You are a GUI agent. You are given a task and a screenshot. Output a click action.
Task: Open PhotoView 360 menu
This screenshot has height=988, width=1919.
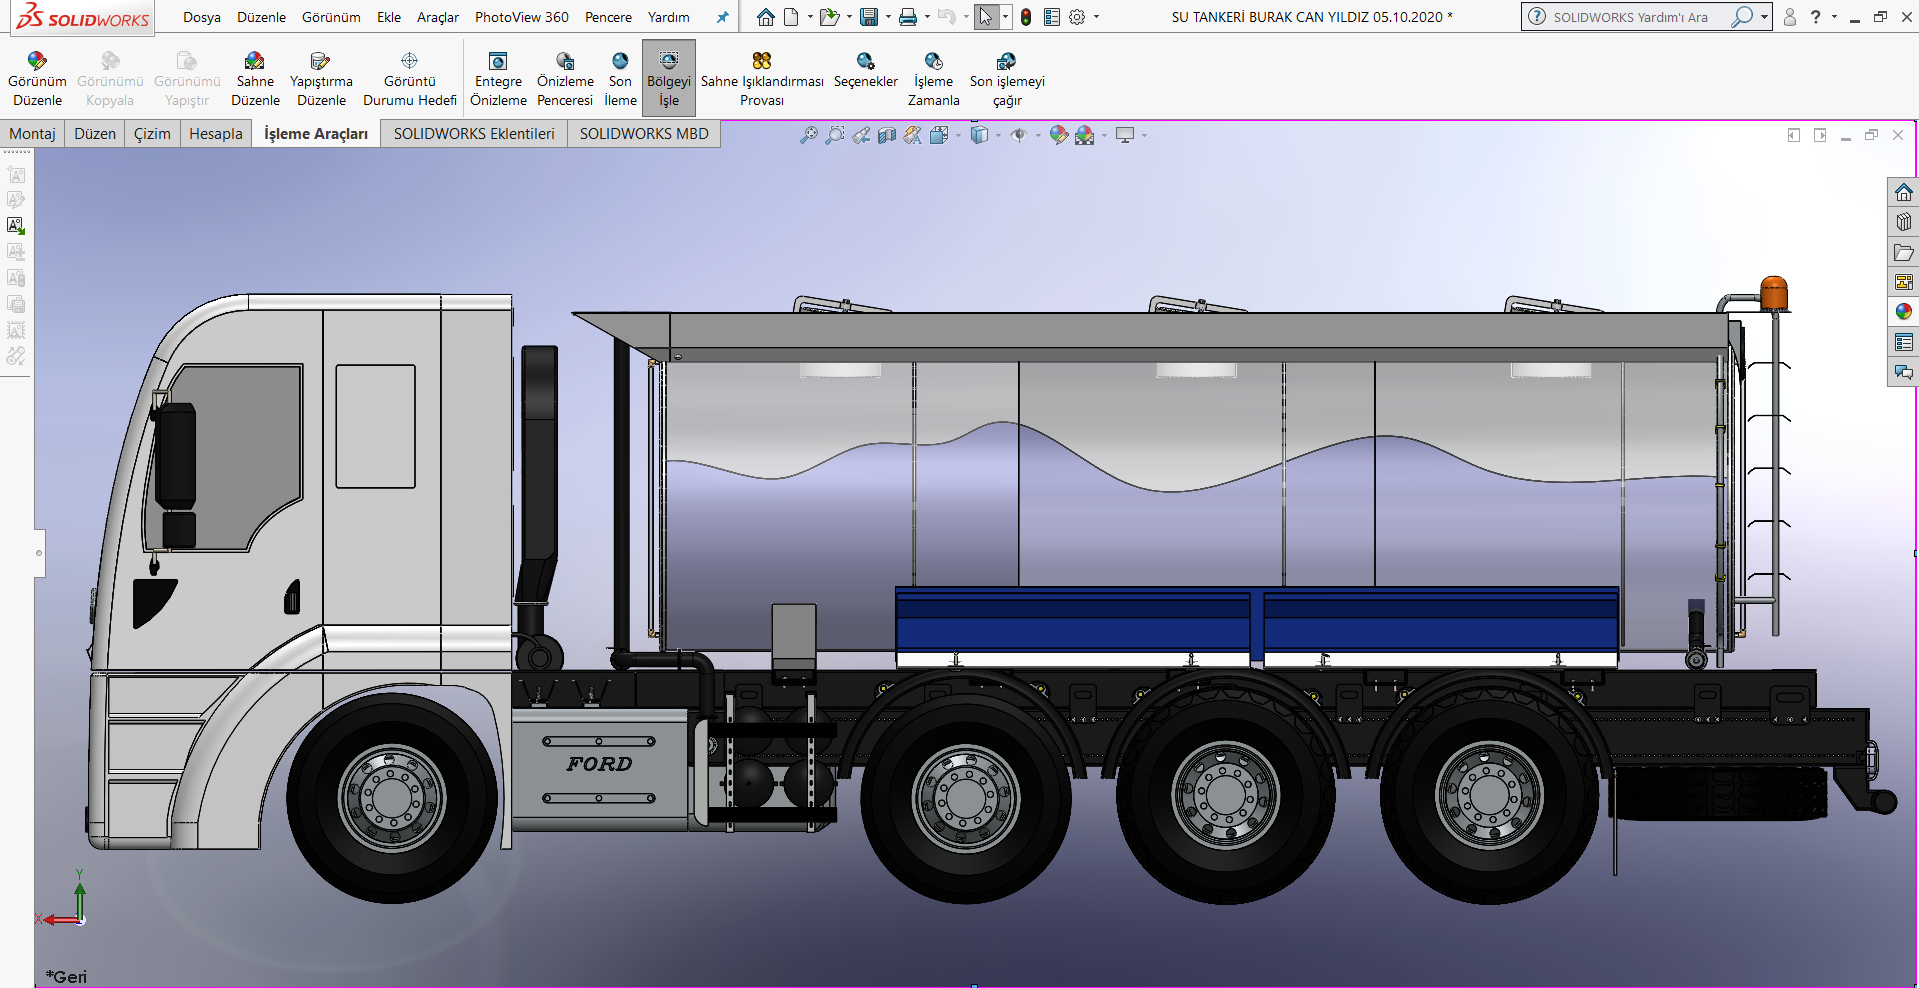522,17
